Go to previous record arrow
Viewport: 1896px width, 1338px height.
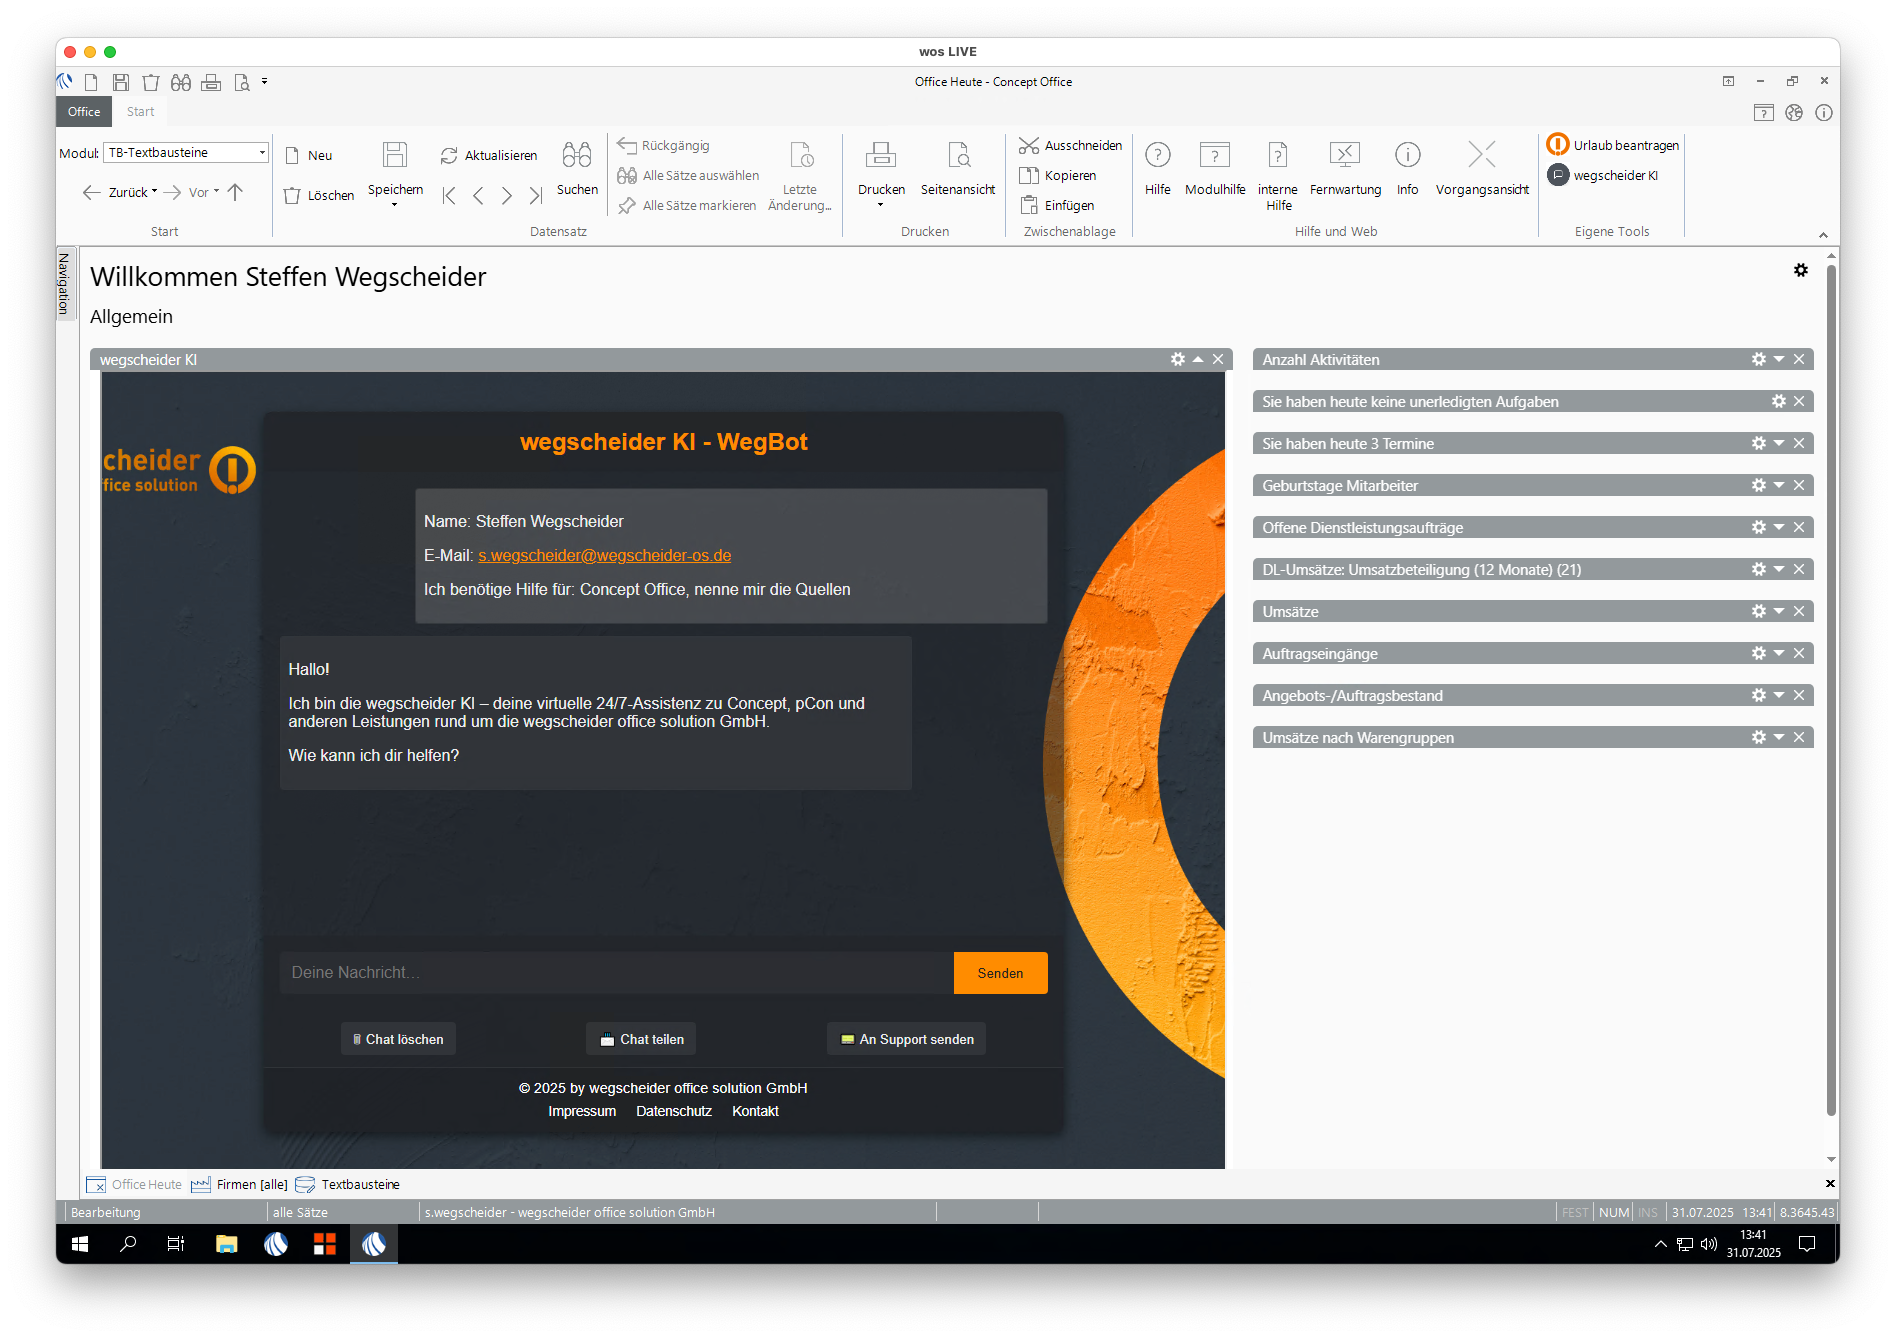tap(478, 195)
